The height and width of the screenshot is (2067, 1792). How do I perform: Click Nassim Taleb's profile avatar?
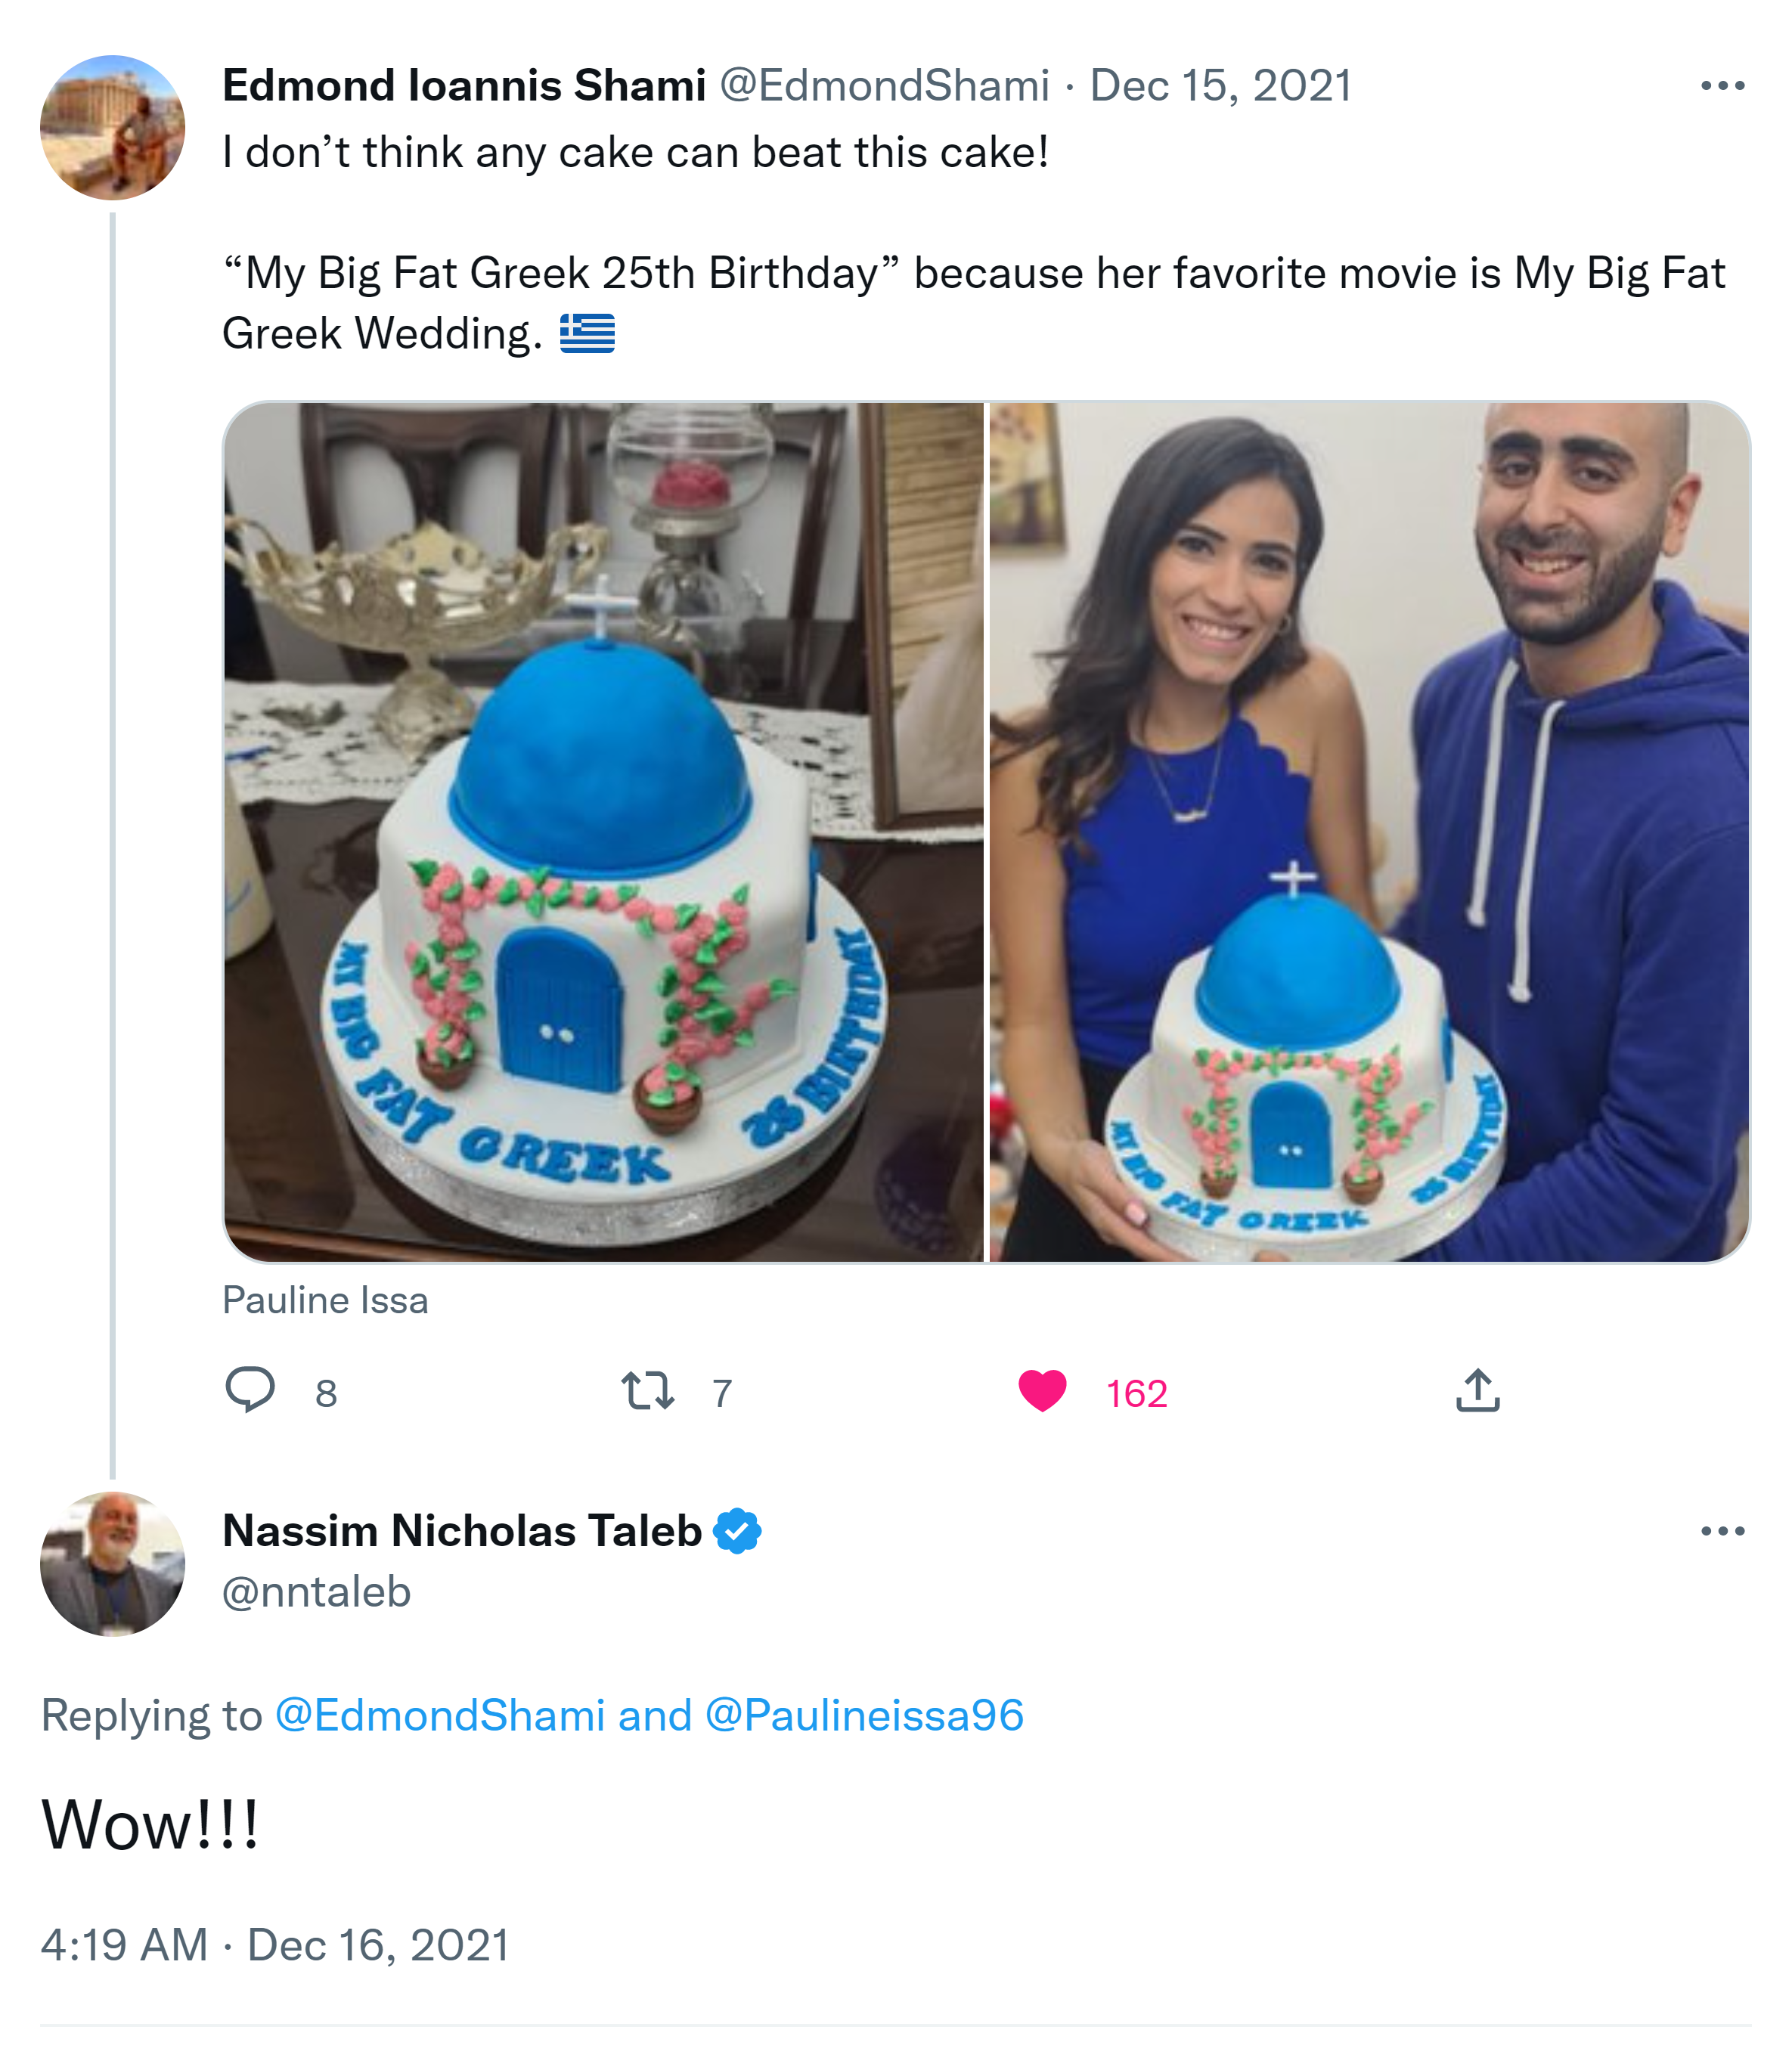[x=113, y=1564]
